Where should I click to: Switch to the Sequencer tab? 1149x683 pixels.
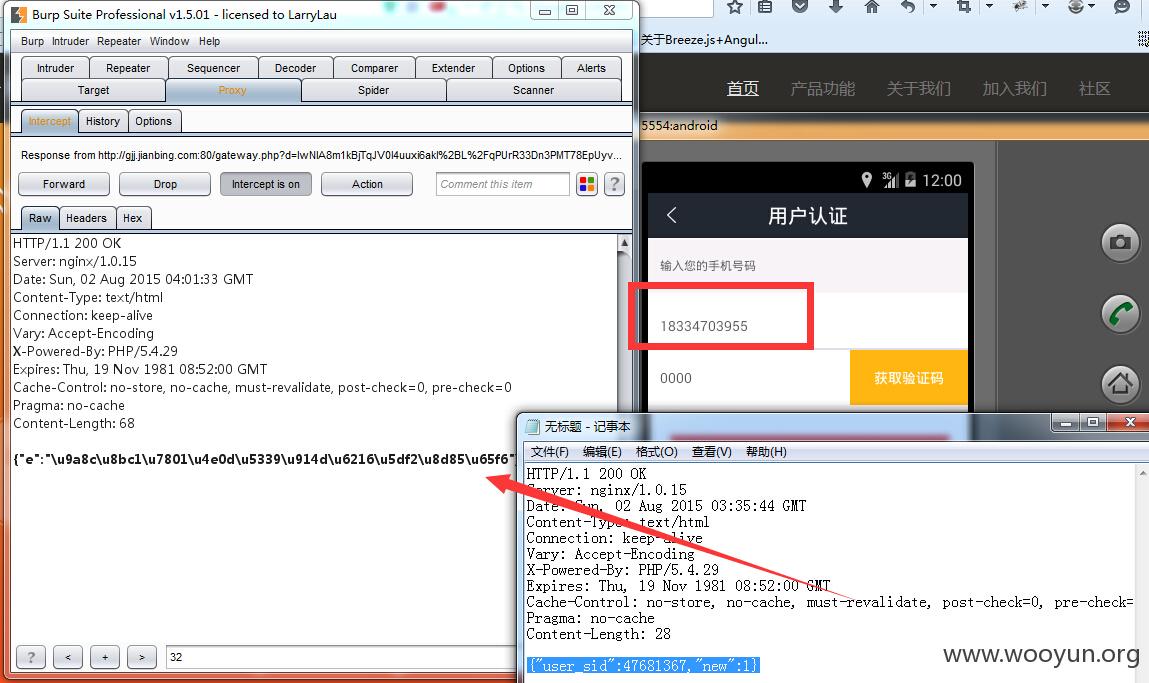point(213,68)
